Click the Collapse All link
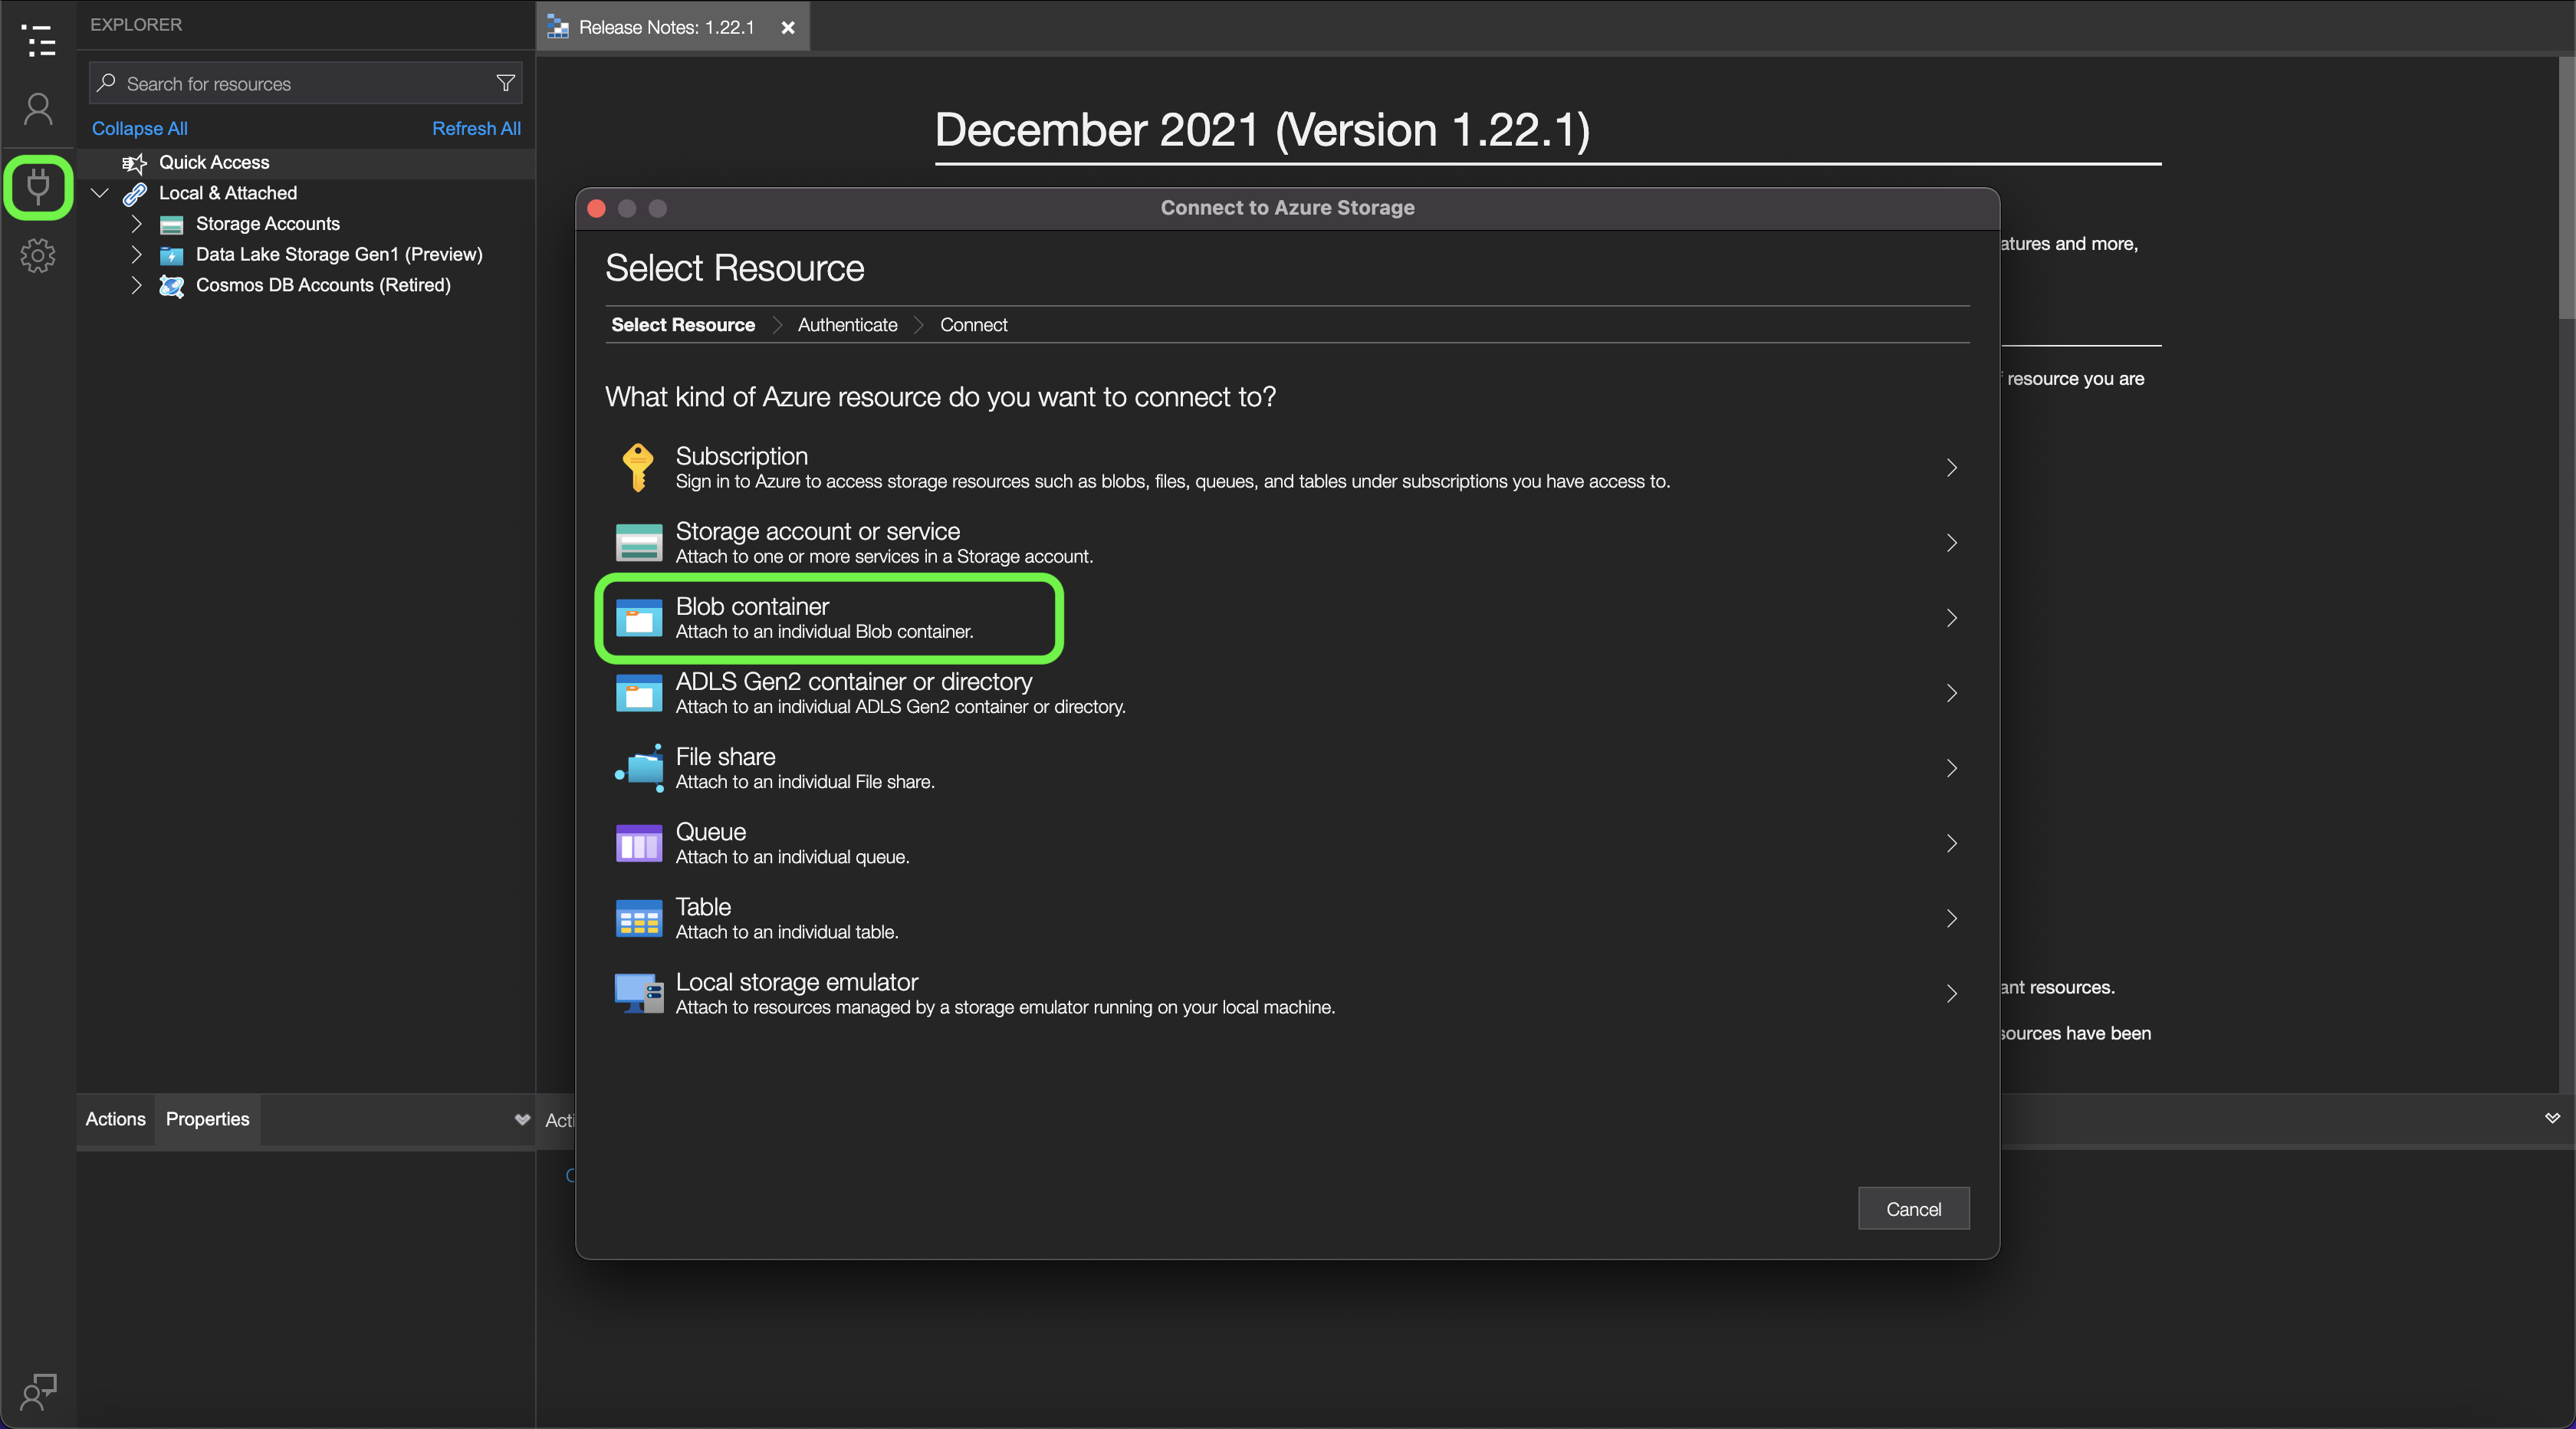The width and height of the screenshot is (2576, 1429). click(139, 128)
